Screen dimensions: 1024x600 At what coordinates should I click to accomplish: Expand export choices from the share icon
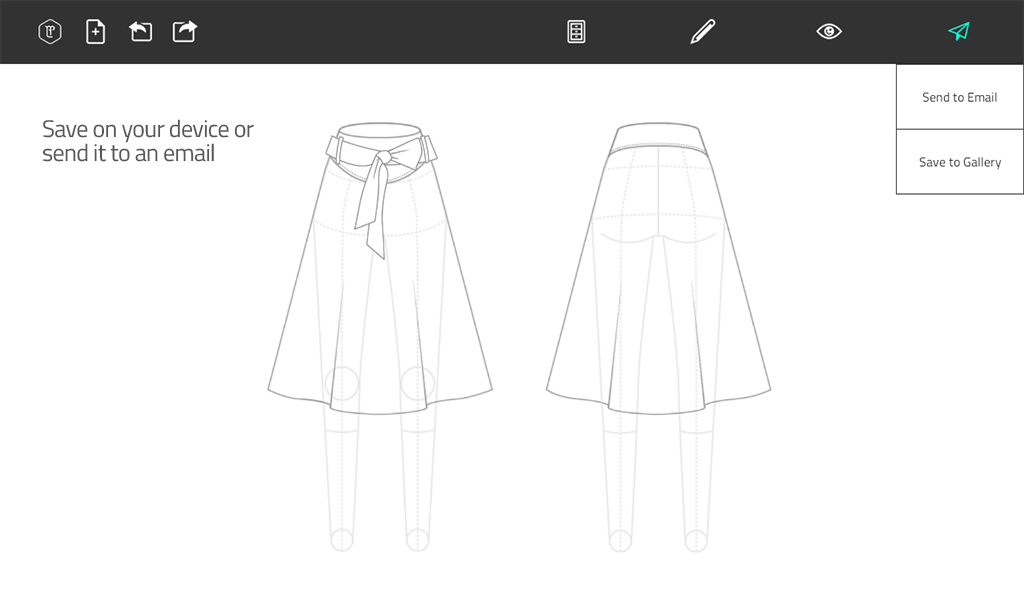(x=184, y=31)
